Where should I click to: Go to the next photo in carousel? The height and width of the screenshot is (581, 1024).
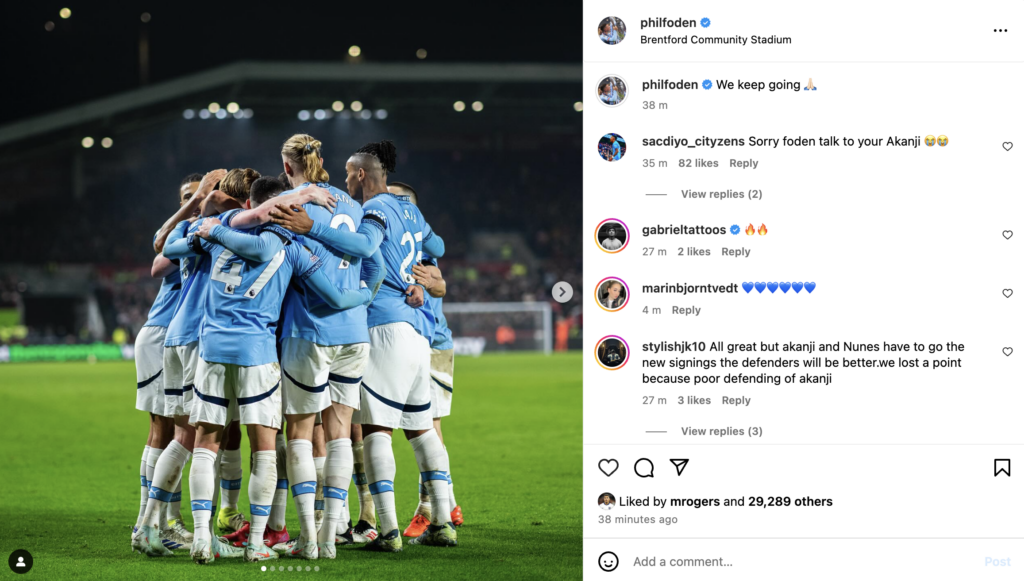coord(562,292)
